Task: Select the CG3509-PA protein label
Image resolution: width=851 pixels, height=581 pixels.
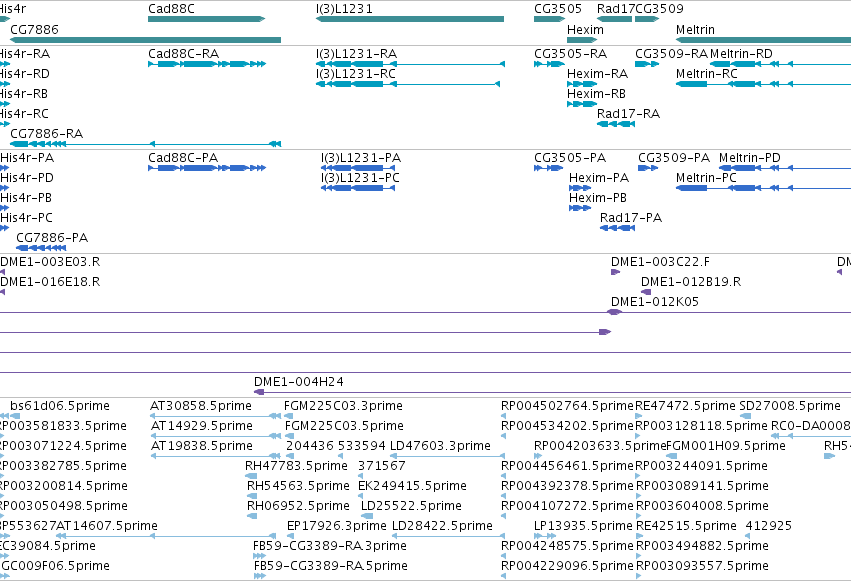Action: pos(674,158)
